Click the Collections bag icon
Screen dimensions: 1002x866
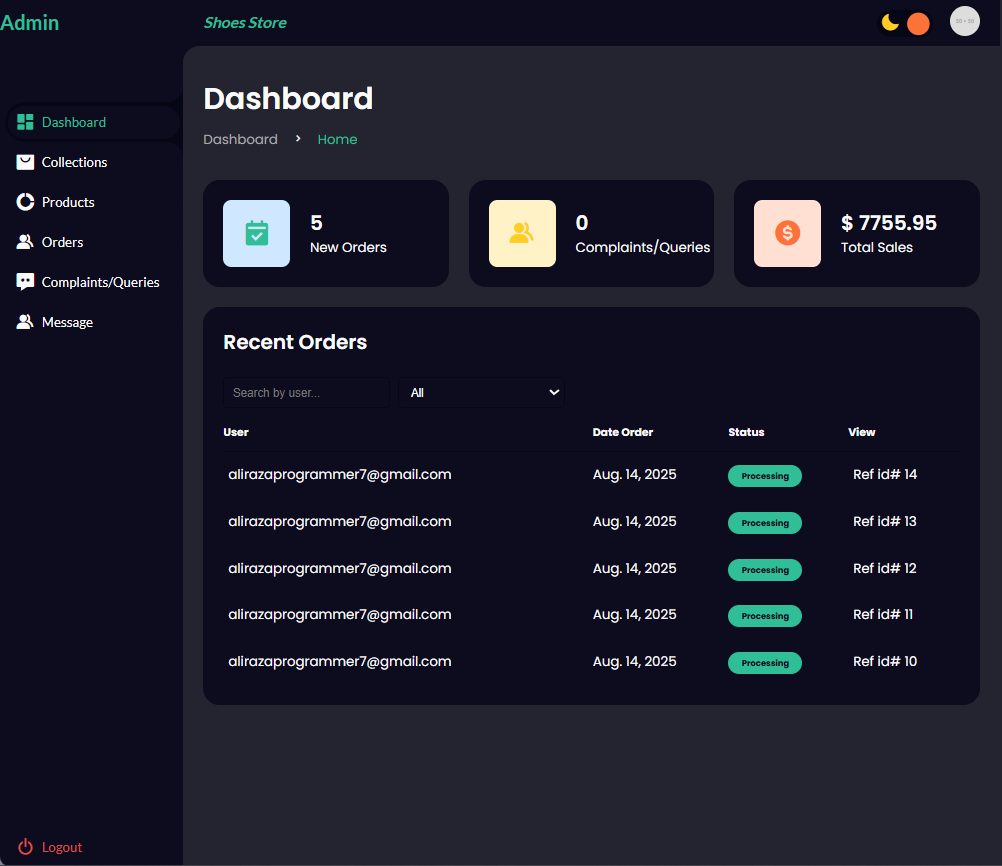point(25,162)
